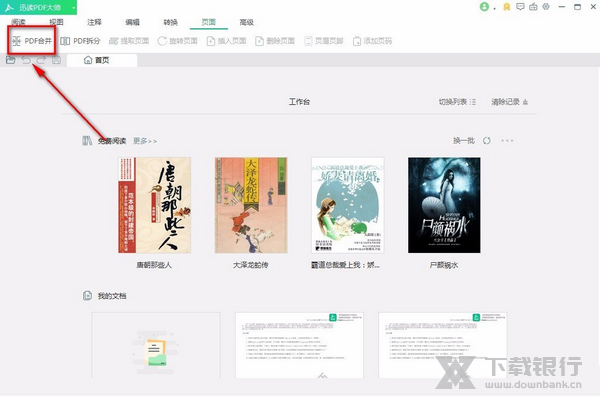Select the 提取页面 extract pages tool

pos(129,41)
